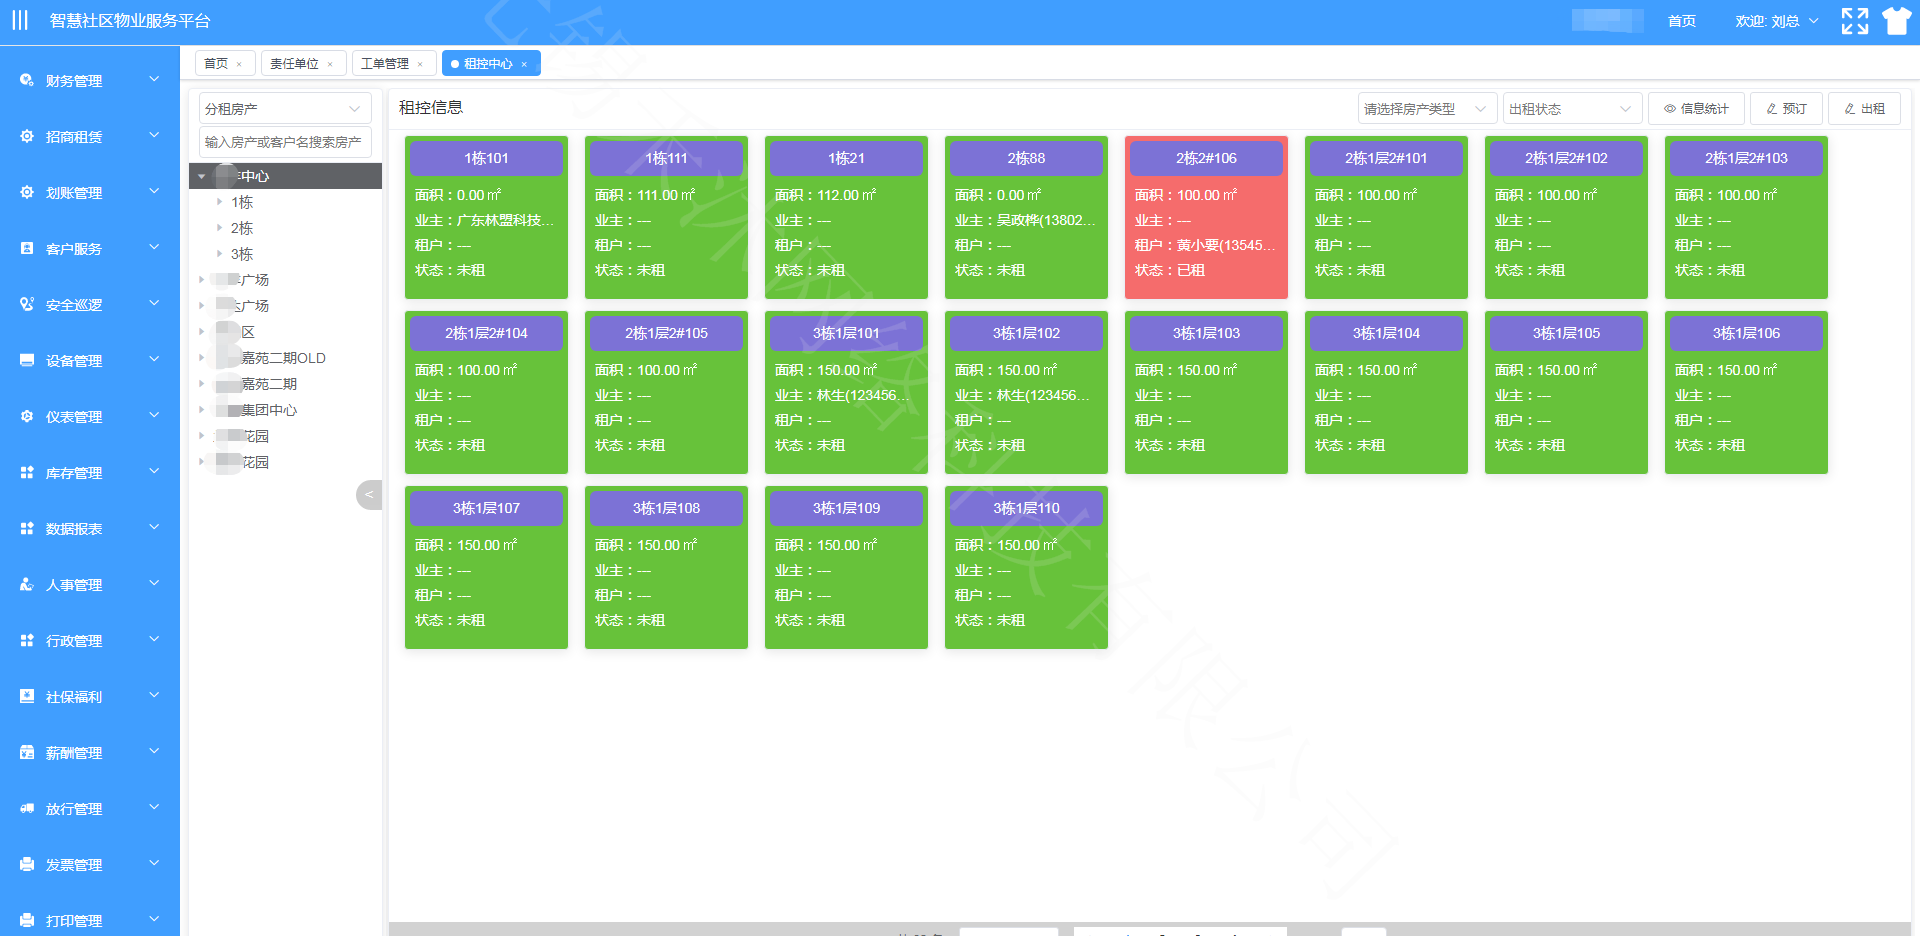Toggle the sidebar hamburger menu icon
The height and width of the screenshot is (936, 1920).
20,21
